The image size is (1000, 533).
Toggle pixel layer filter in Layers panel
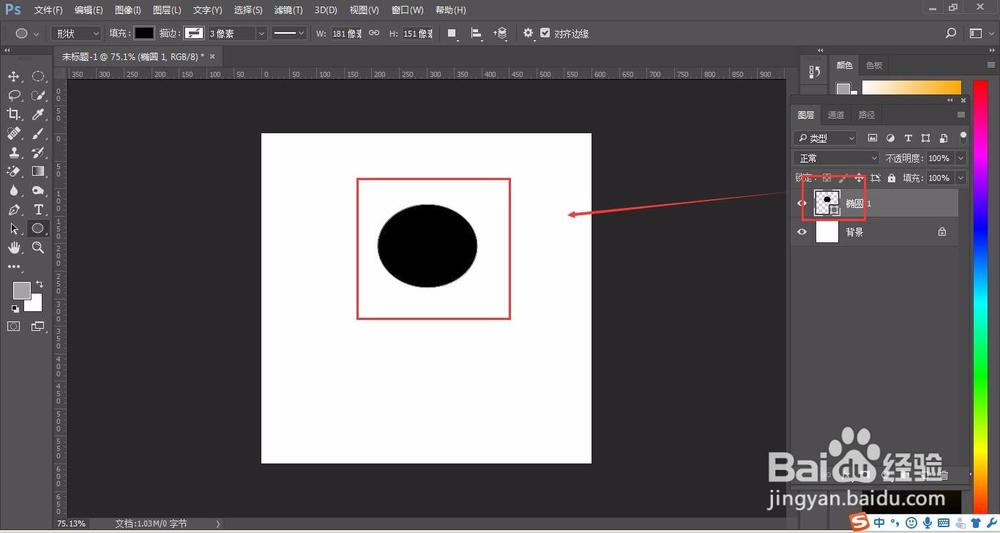point(872,138)
